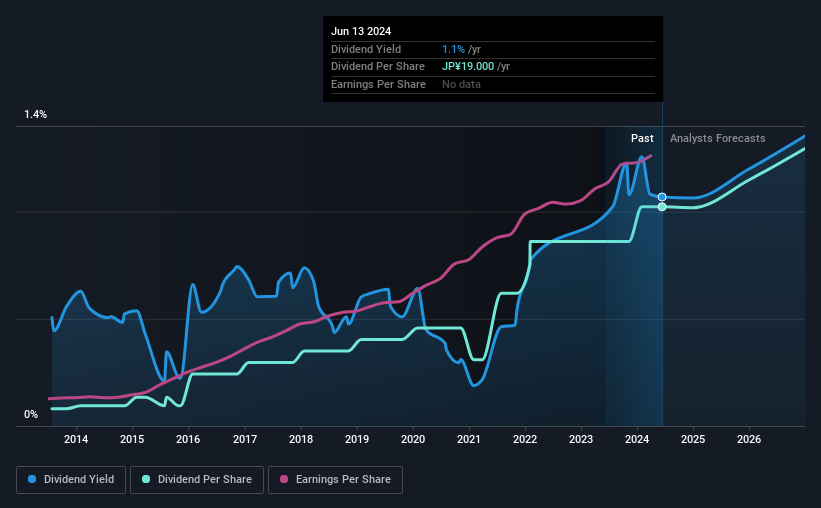Viewport: 821px width, 508px height.
Task: Click the Analysts Forecasts label
Action: coord(717,138)
